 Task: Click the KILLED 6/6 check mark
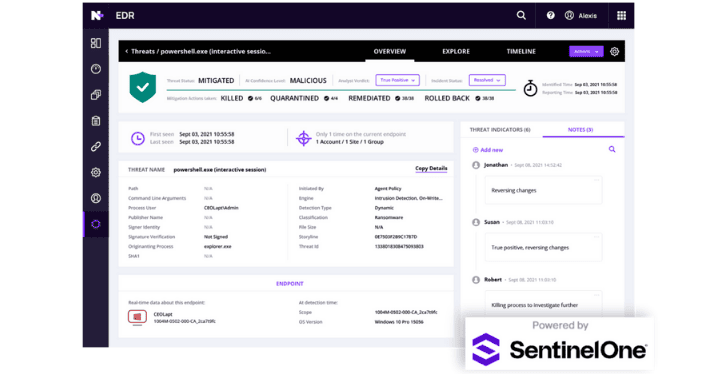[250, 98]
